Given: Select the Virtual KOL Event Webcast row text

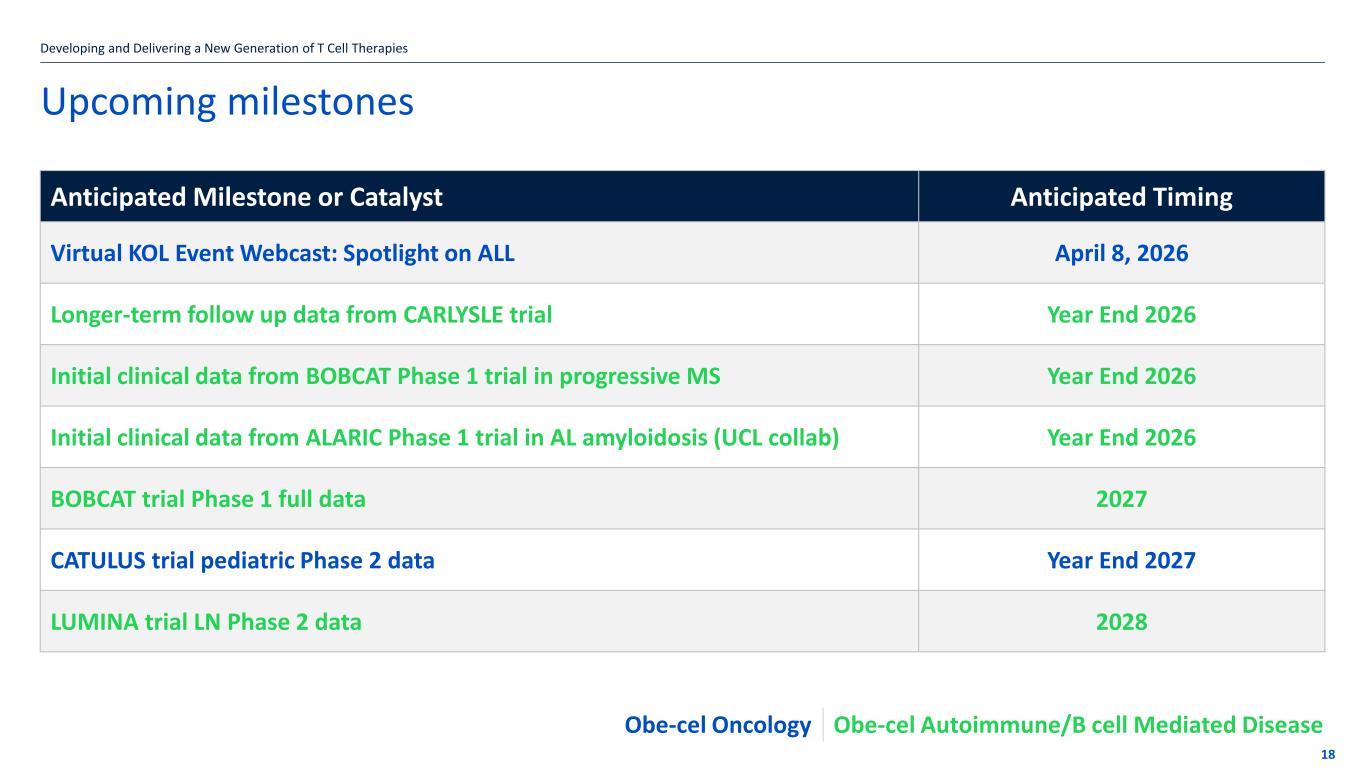Looking at the screenshot, I should pyautogui.click(x=283, y=254).
